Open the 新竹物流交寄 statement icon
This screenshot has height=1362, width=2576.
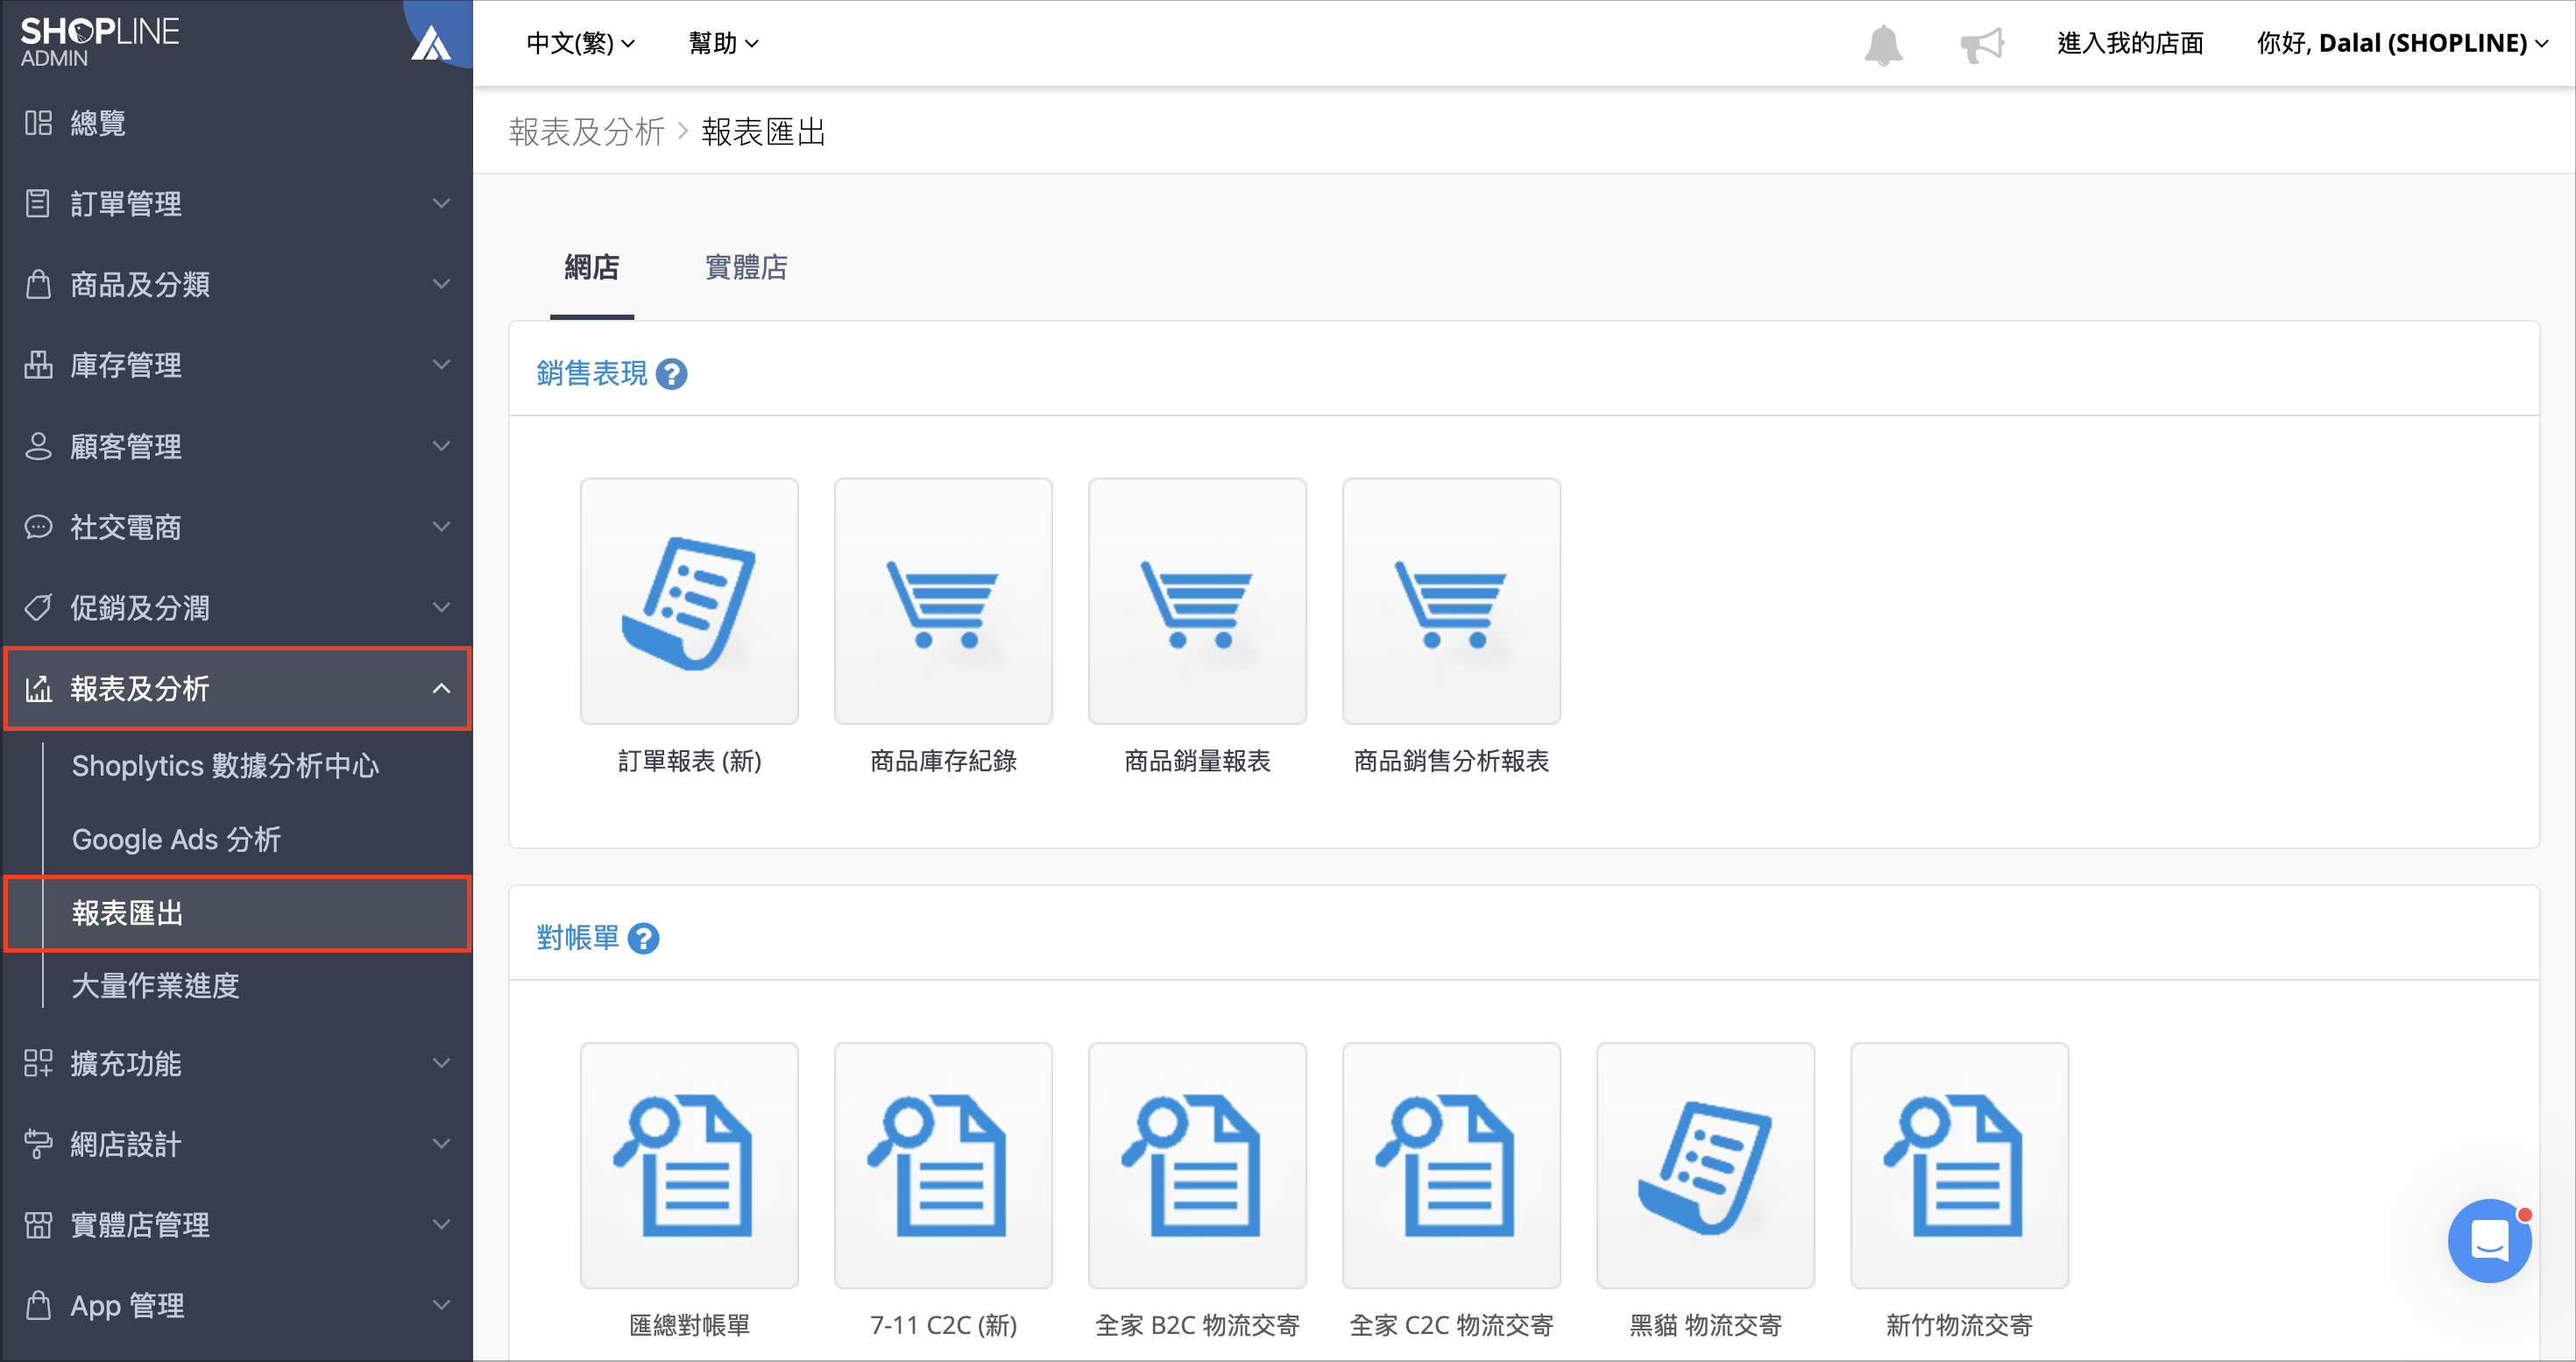coord(1959,1165)
